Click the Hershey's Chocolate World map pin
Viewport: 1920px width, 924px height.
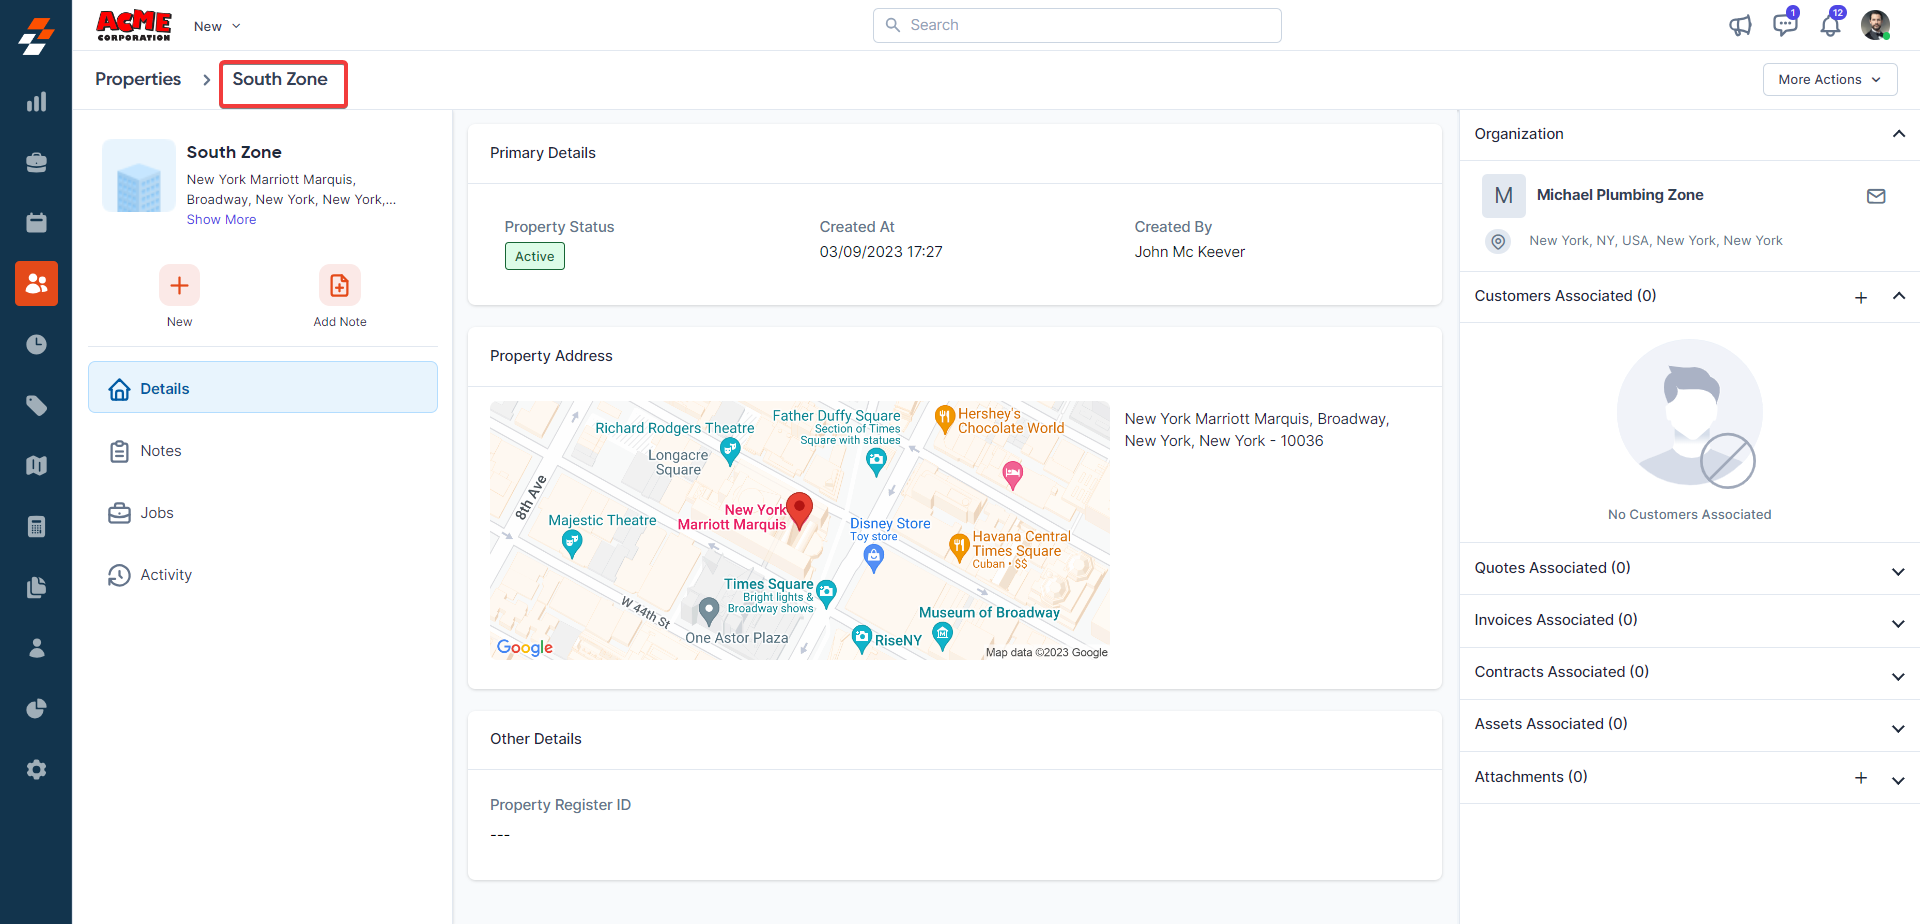945,419
